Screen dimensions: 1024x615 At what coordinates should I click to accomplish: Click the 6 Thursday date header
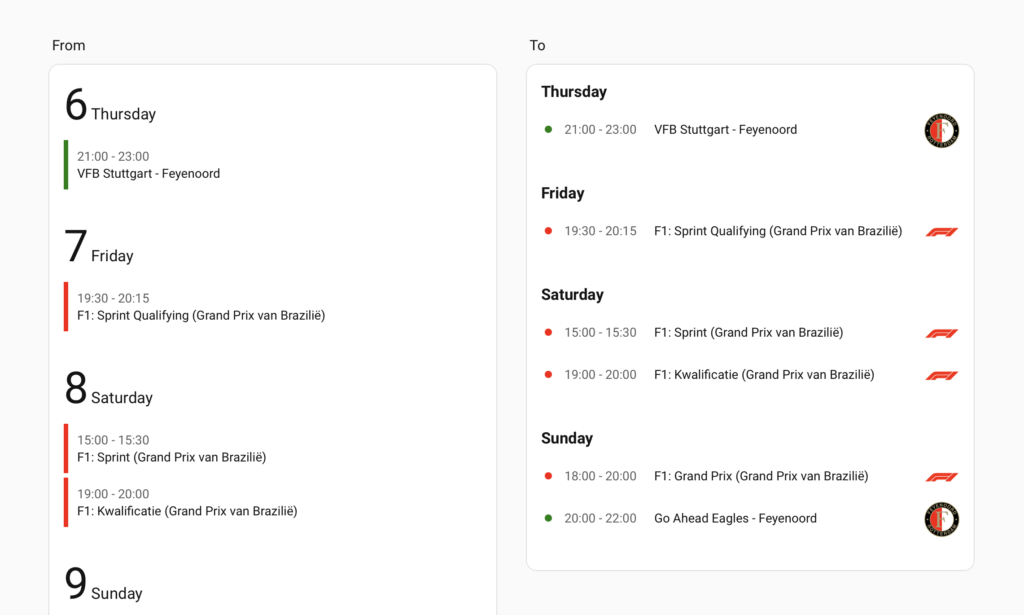[110, 107]
